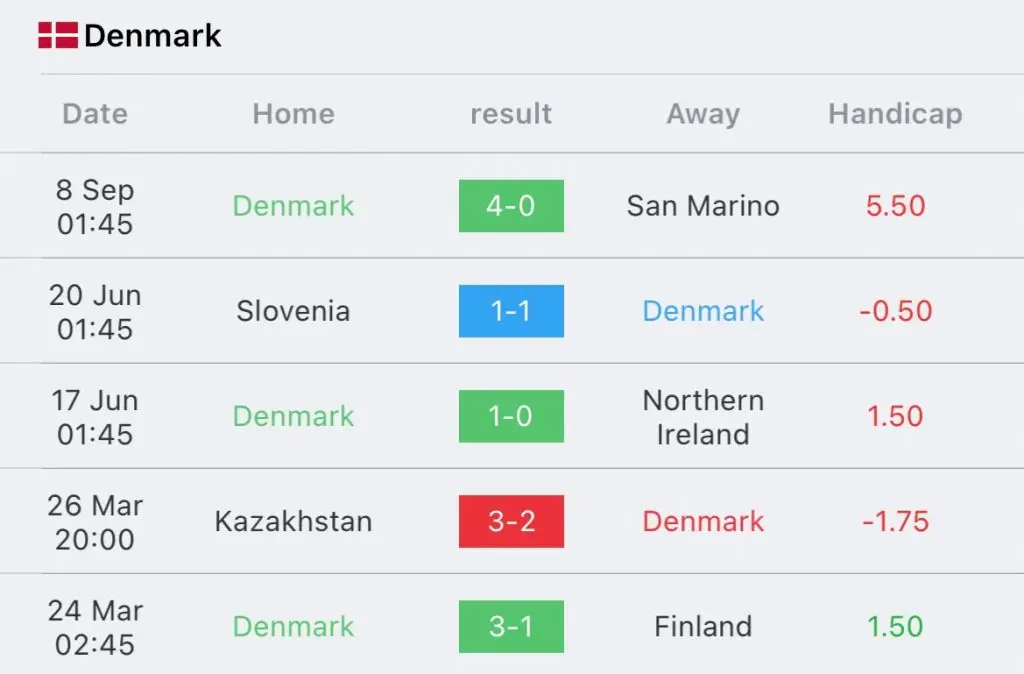Open Finland team link
The image size is (1024, 674).
pyautogui.click(x=703, y=626)
